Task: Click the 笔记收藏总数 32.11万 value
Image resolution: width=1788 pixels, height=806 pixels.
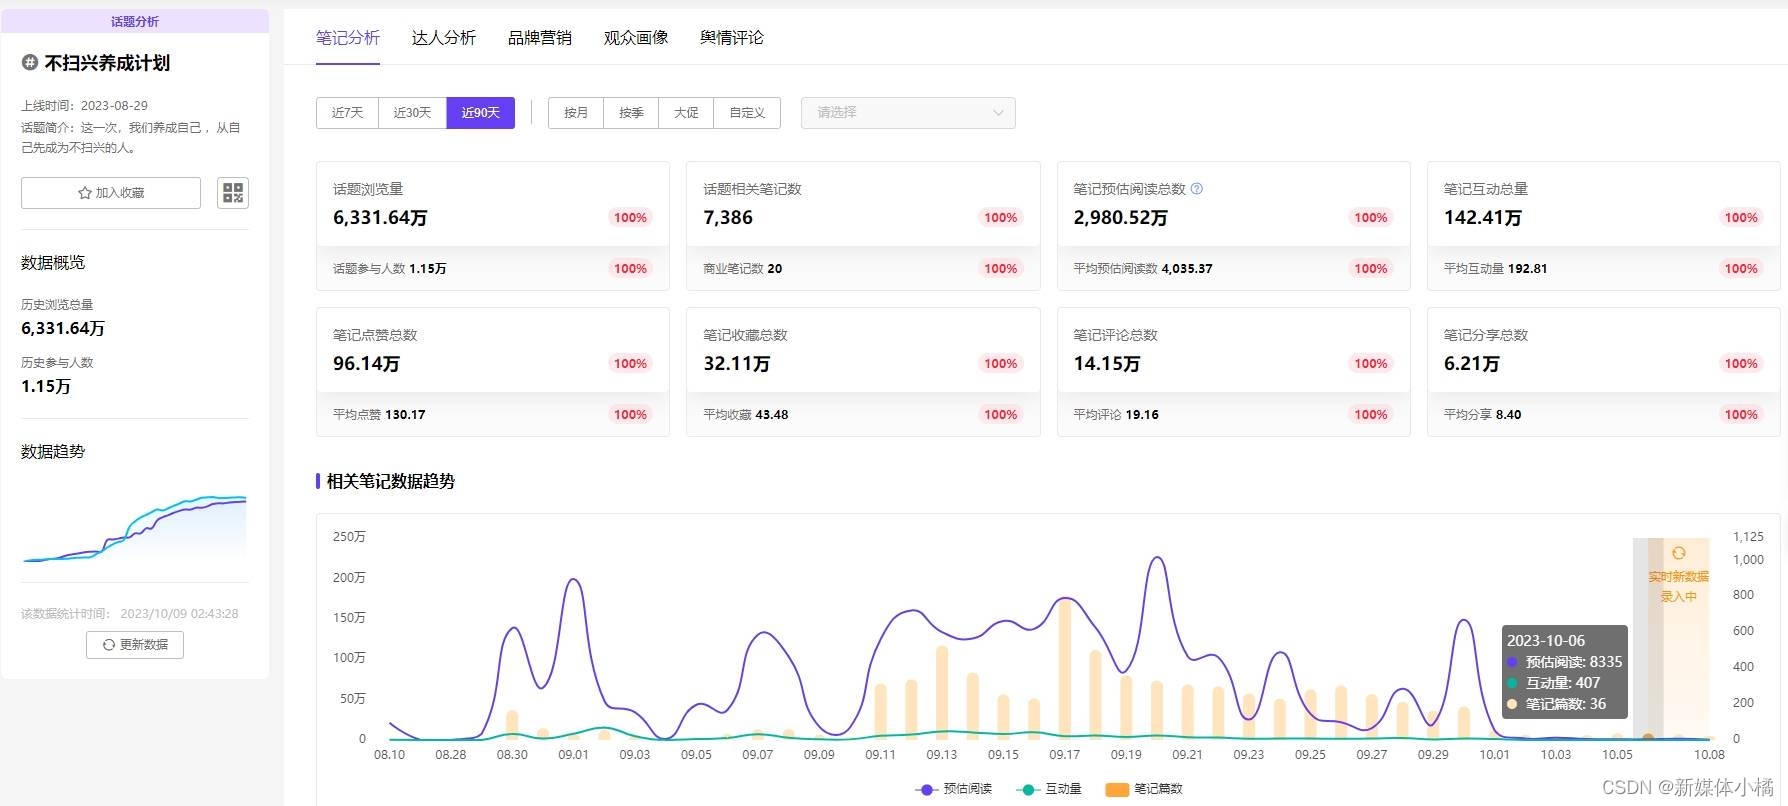Action: (x=737, y=364)
